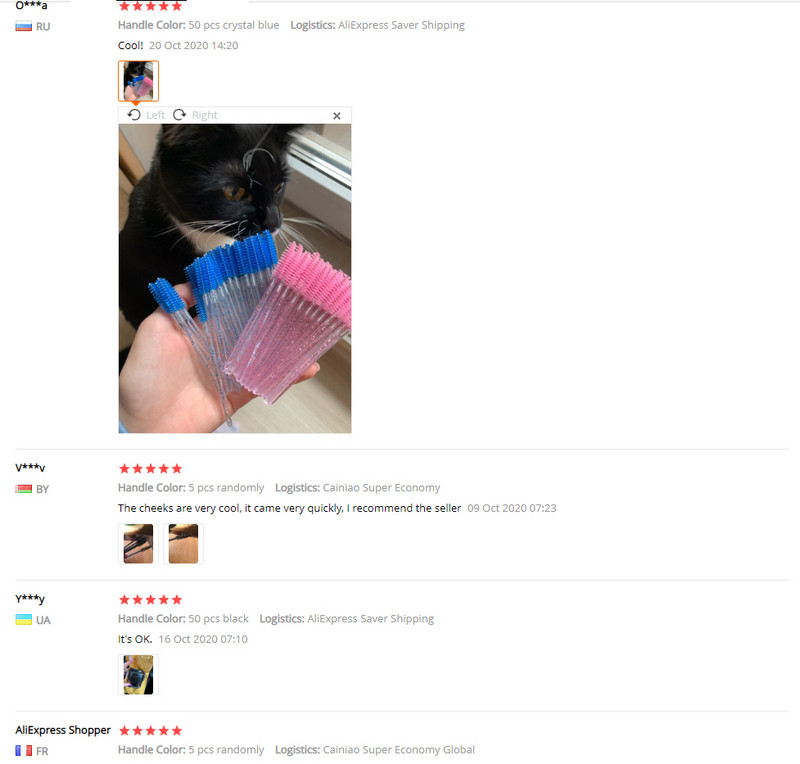800x764 pixels.
Task: Click the star rating of AliExpress Shopper review
Action: pyautogui.click(x=151, y=730)
